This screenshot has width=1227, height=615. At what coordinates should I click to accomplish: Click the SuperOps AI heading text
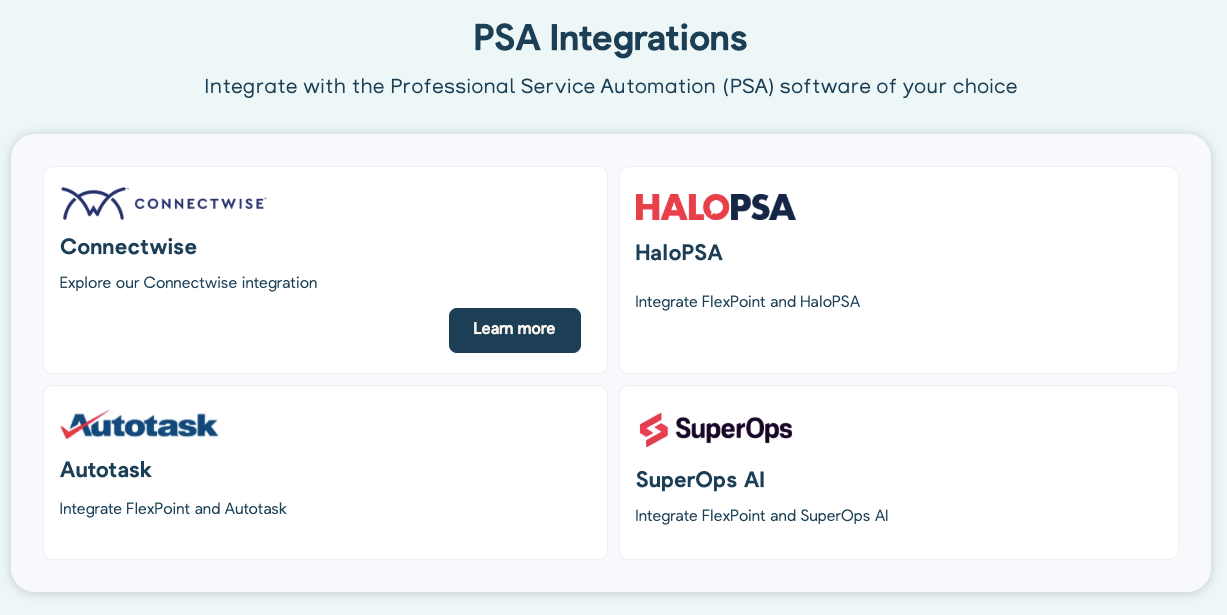[x=700, y=480]
